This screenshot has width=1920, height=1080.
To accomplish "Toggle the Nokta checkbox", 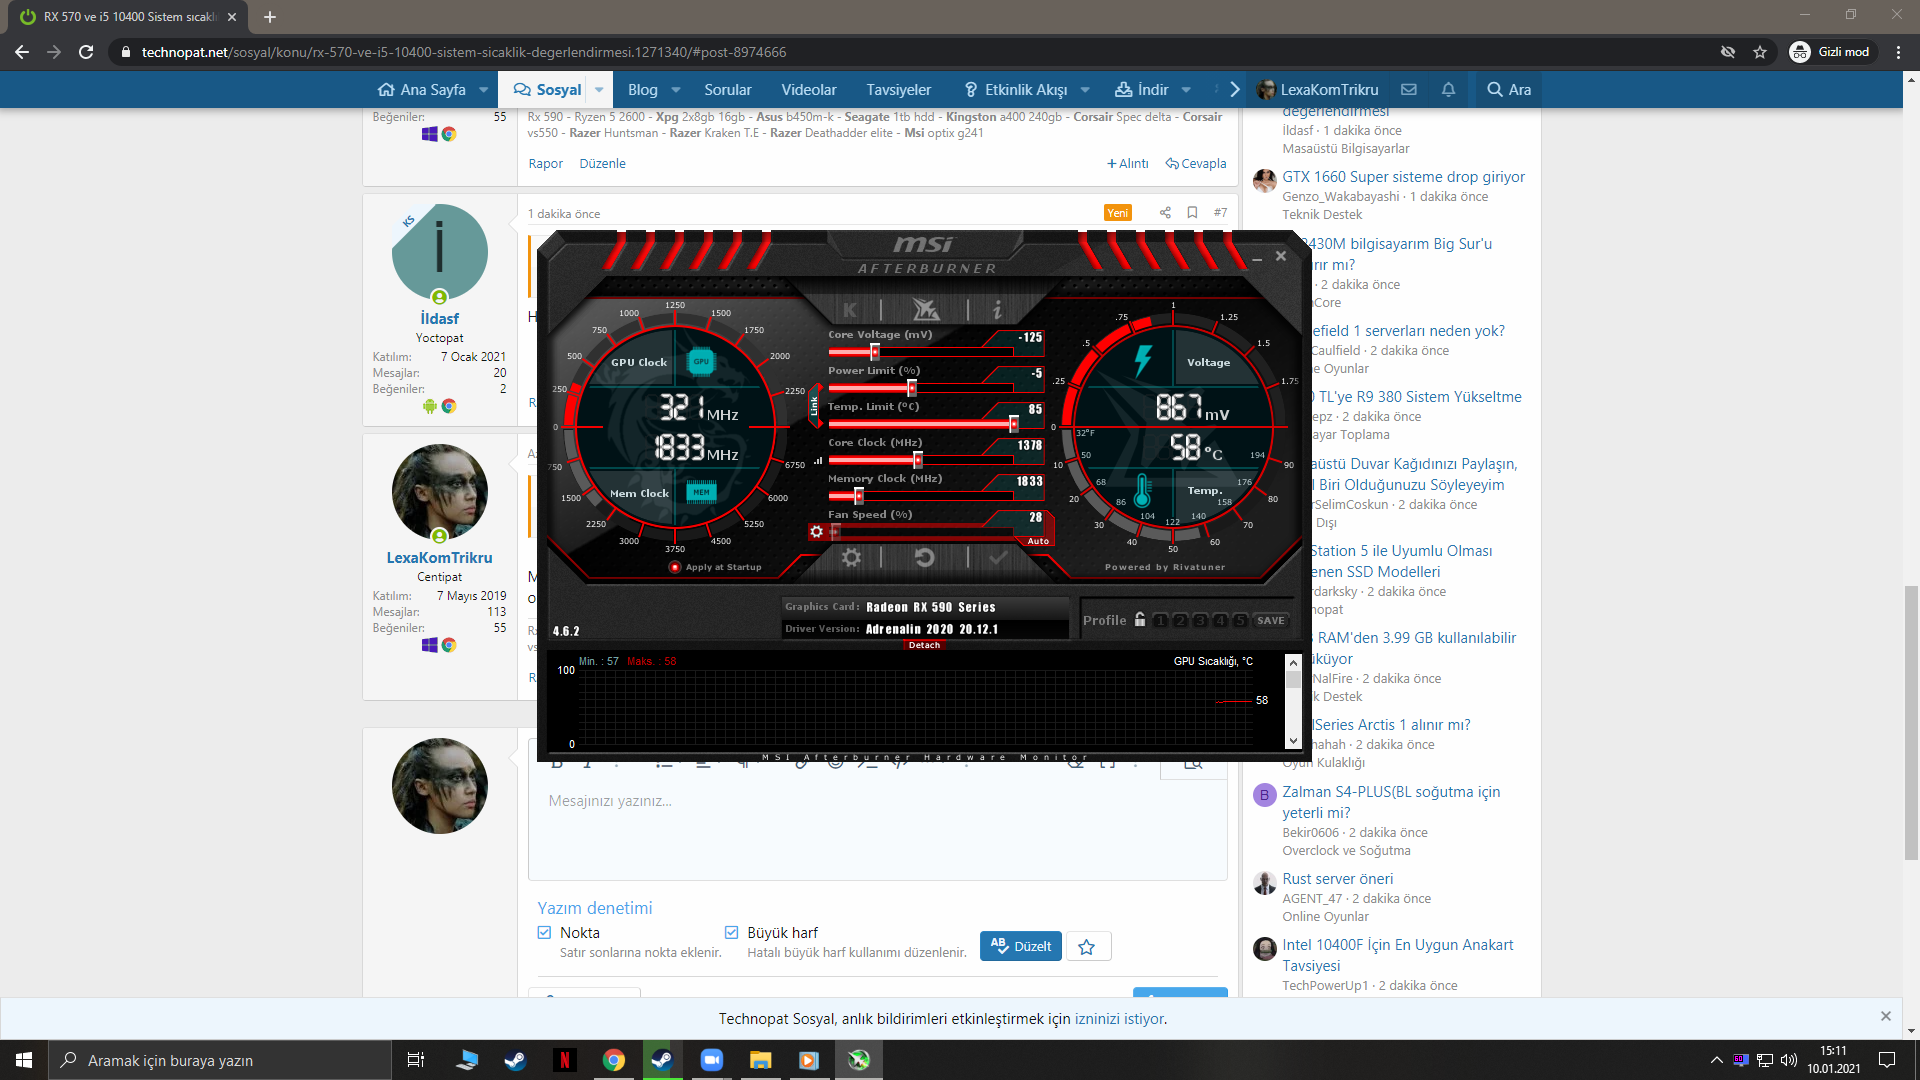I will [x=544, y=933].
